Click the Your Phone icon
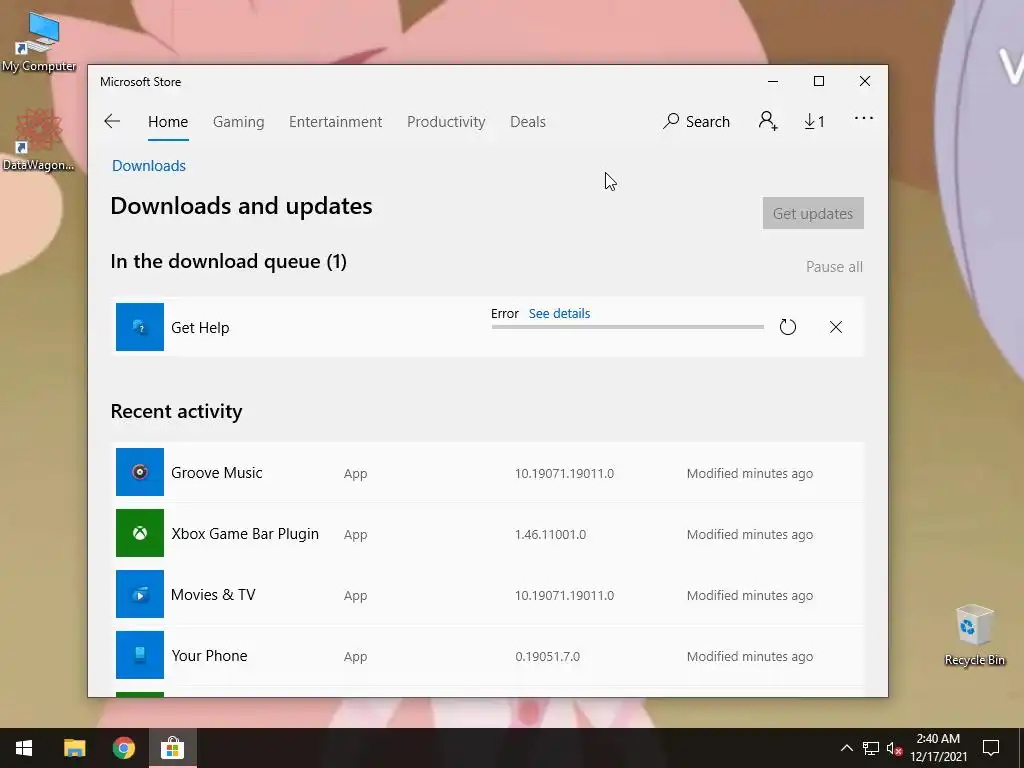The image size is (1024, 768). (x=140, y=655)
